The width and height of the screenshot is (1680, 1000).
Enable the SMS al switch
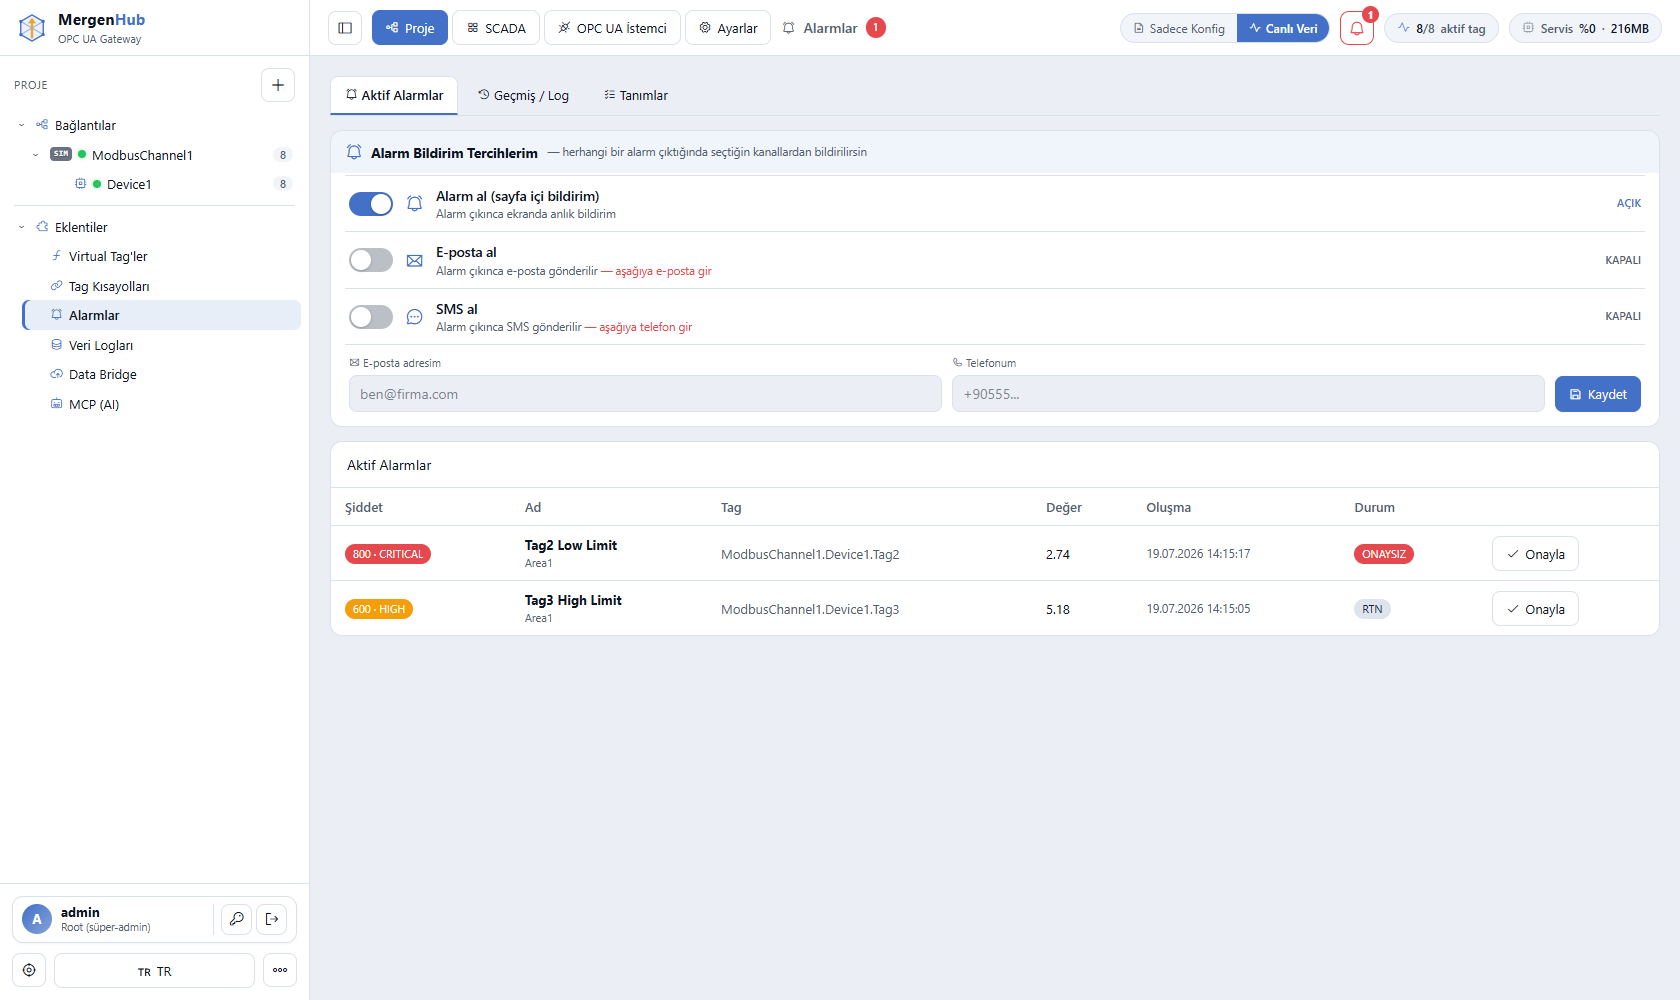pyautogui.click(x=371, y=317)
